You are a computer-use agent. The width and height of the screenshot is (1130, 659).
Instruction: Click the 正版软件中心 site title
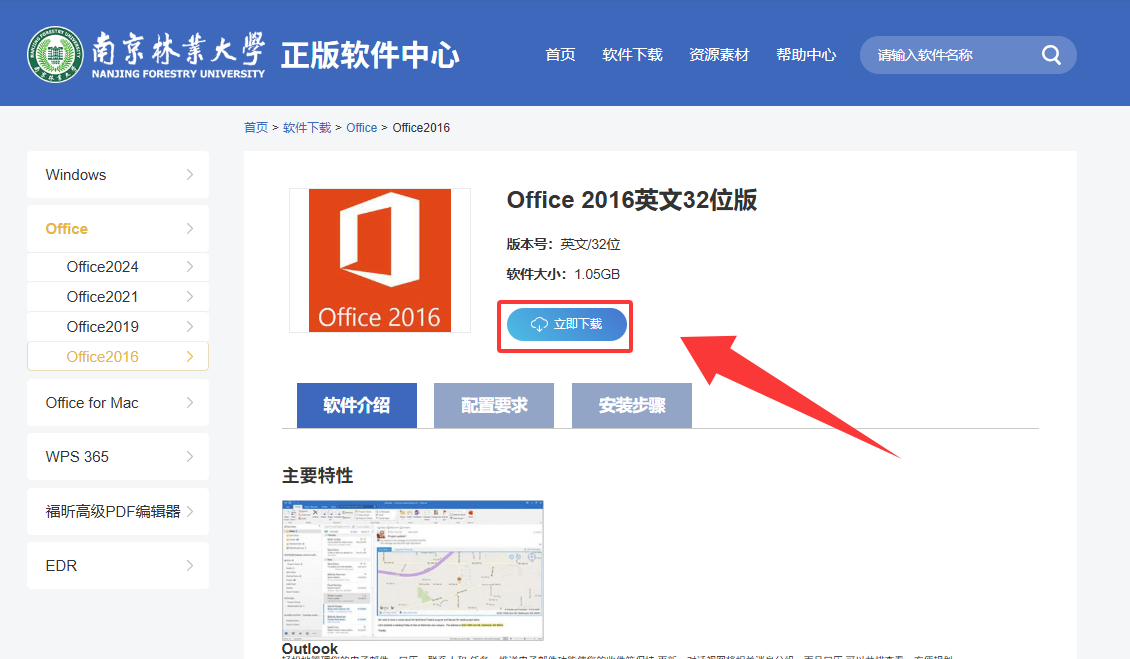tap(370, 55)
